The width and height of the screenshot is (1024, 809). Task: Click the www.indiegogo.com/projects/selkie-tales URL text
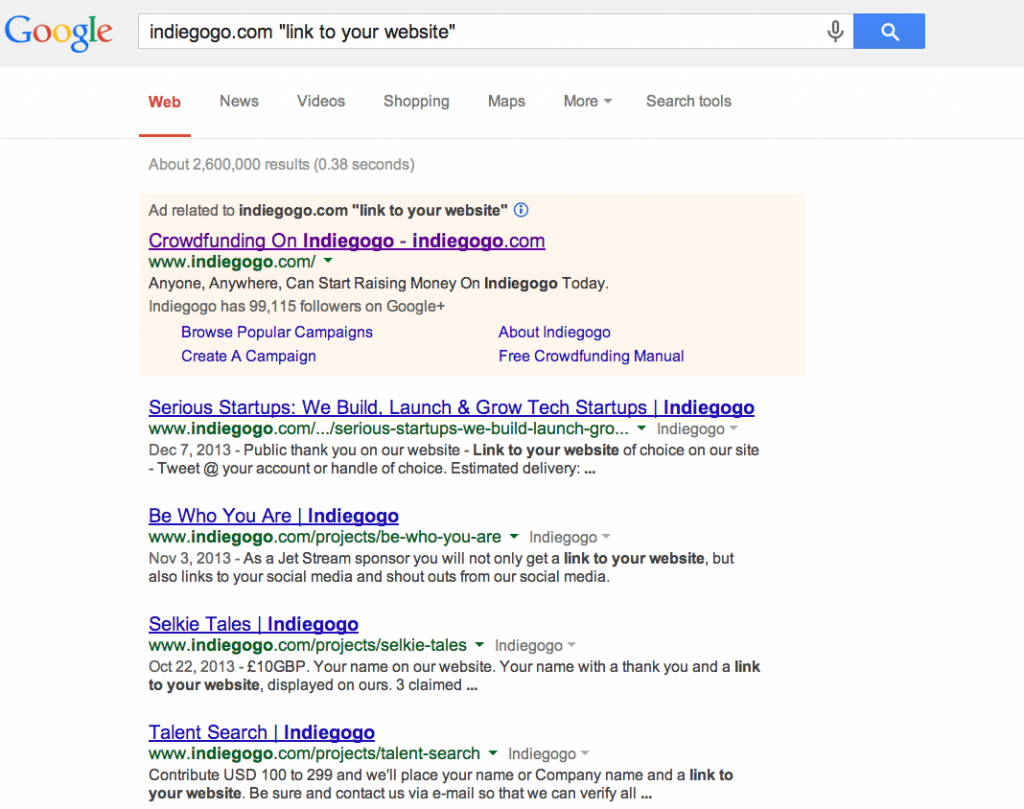pyautogui.click(x=308, y=645)
